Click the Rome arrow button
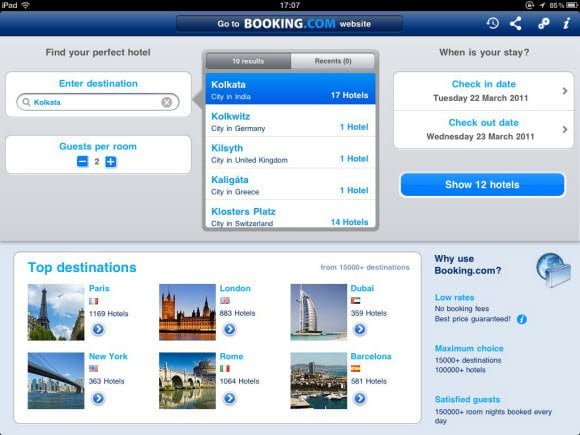580x435 pixels. [229, 398]
